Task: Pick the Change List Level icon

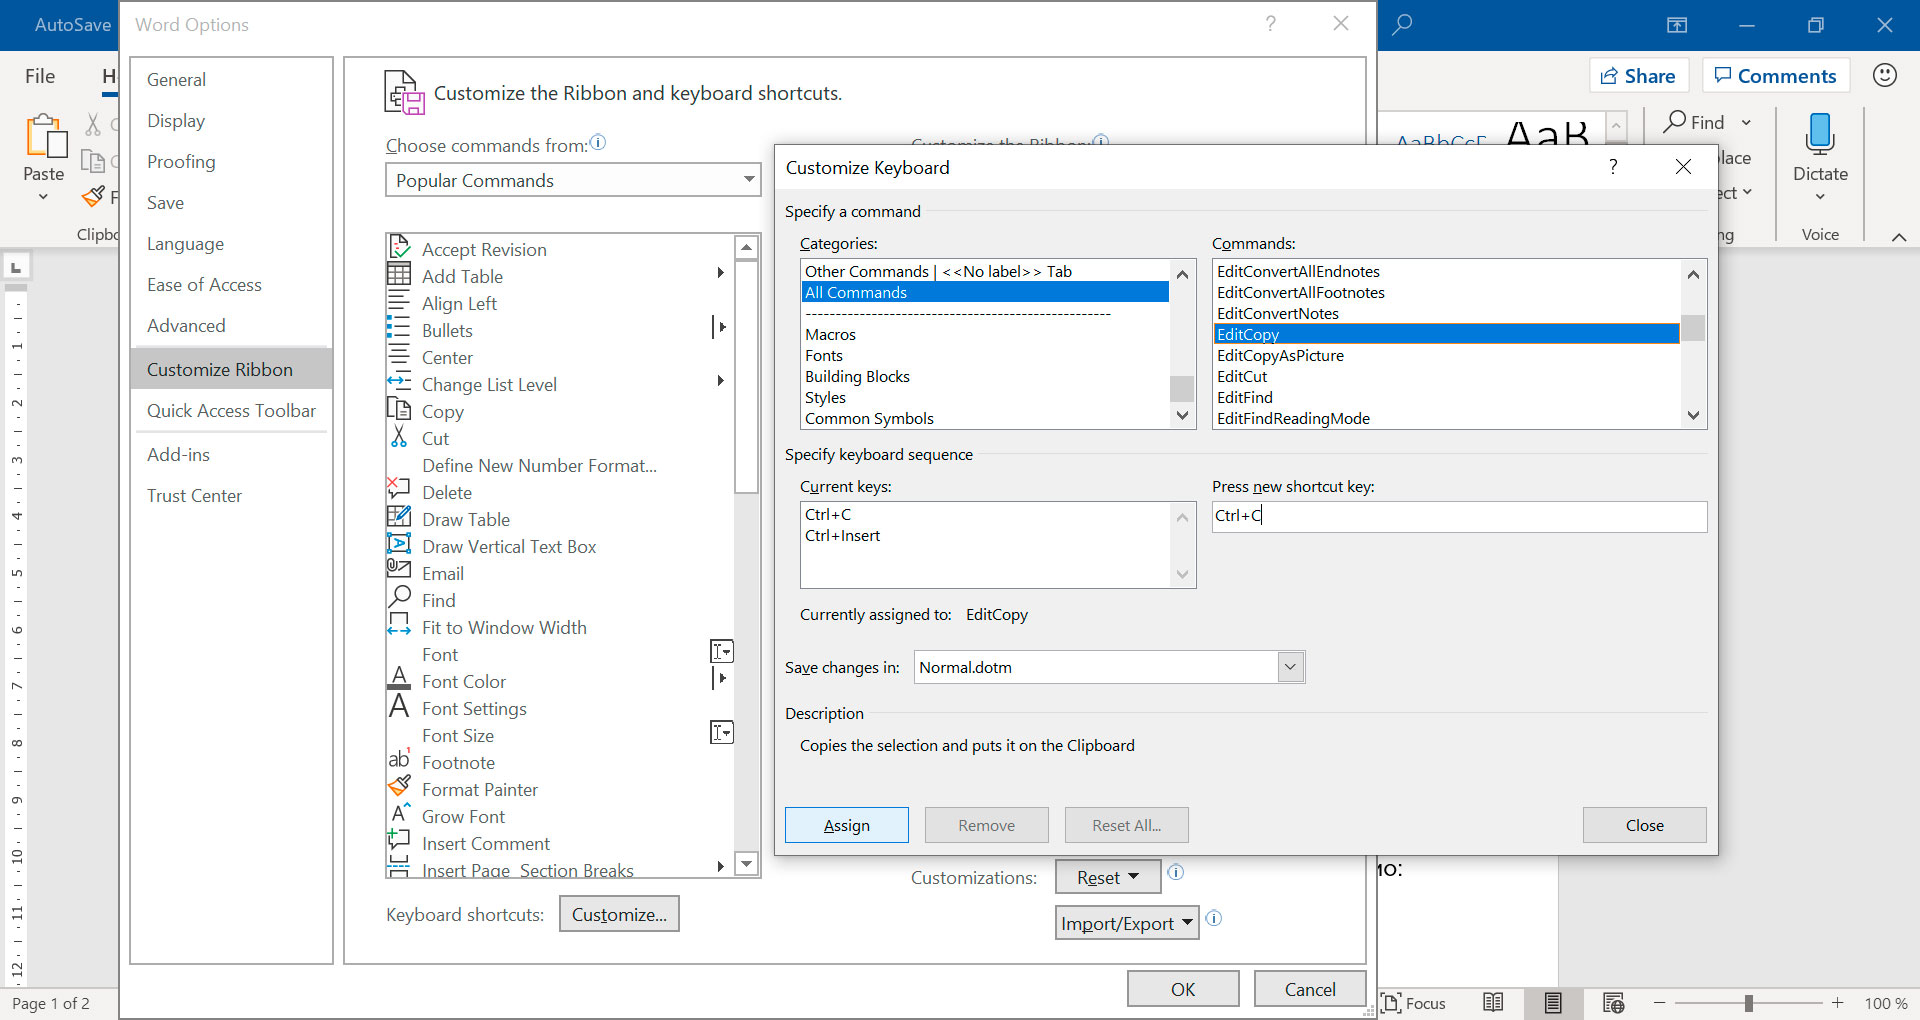Action: click(x=399, y=383)
